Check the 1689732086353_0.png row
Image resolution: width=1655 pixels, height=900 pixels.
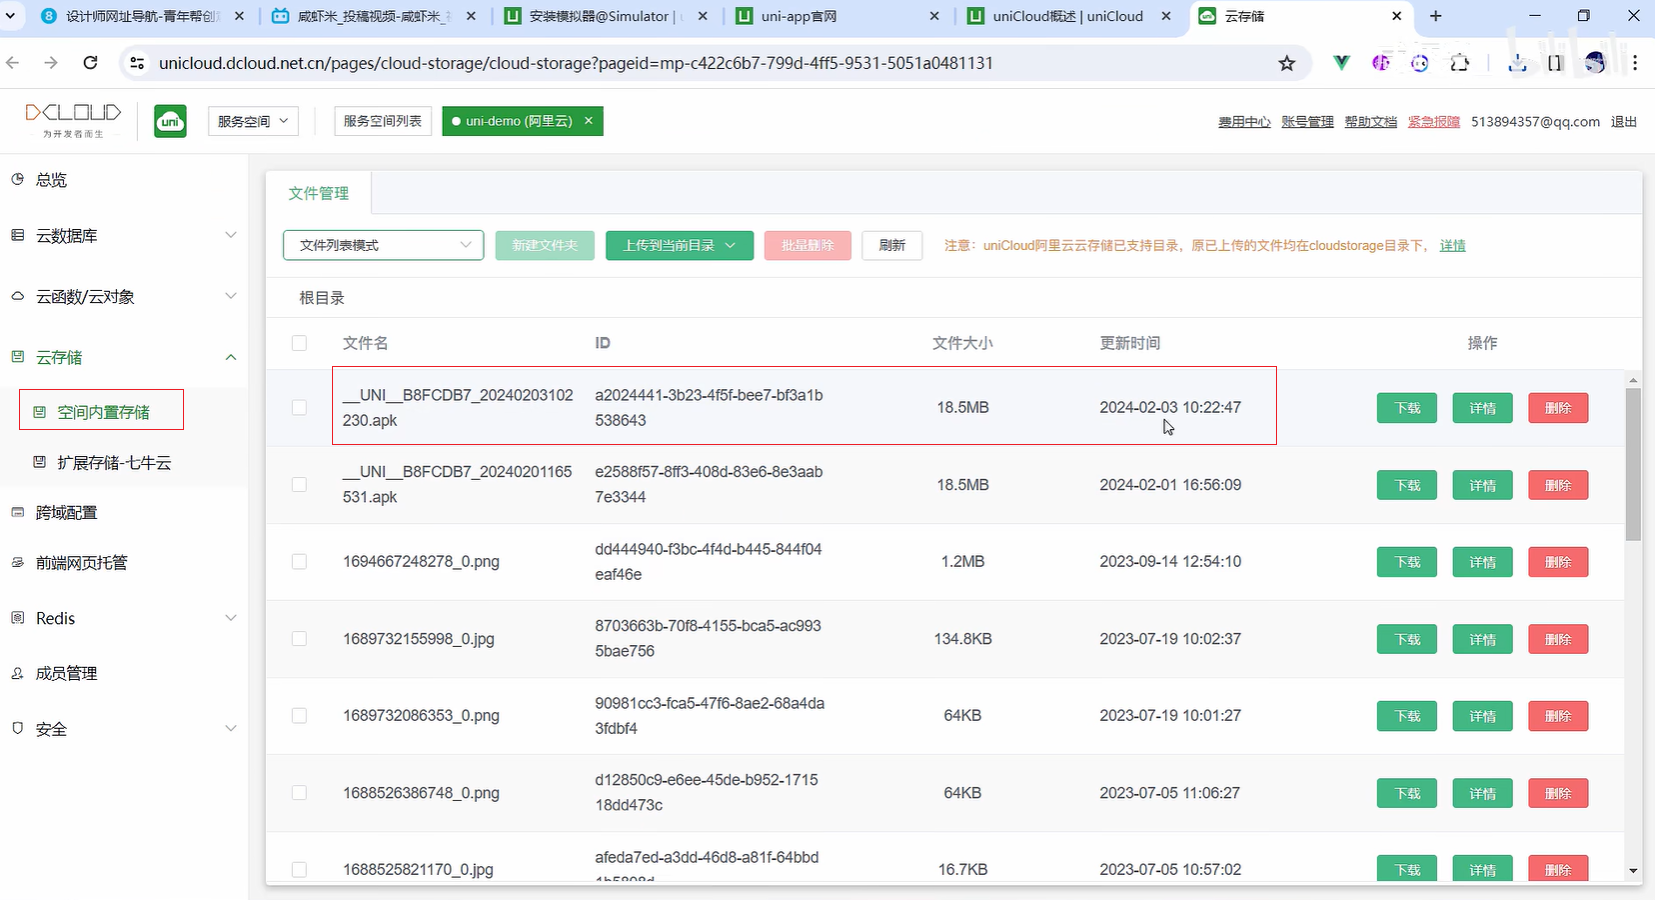click(299, 716)
